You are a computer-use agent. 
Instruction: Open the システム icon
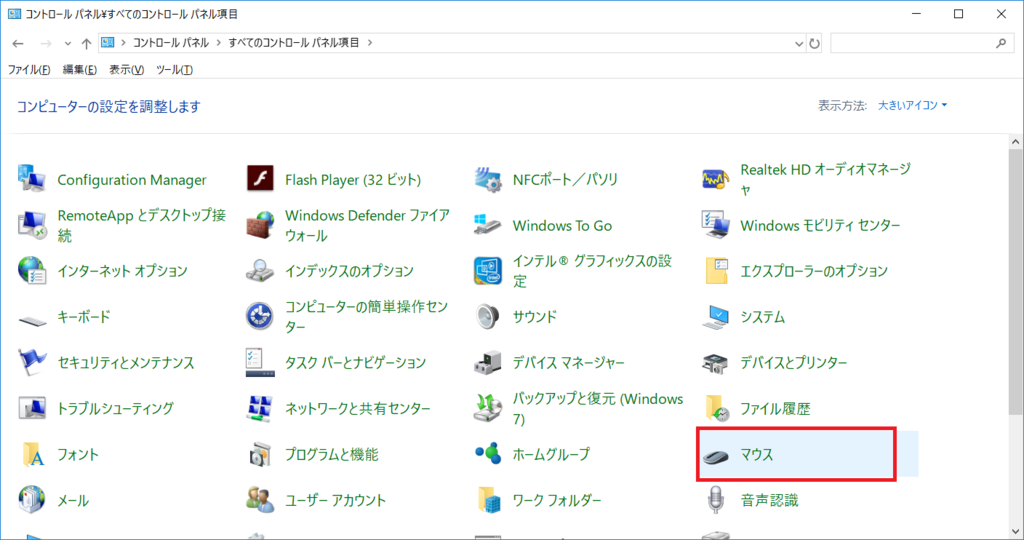click(x=715, y=317)
